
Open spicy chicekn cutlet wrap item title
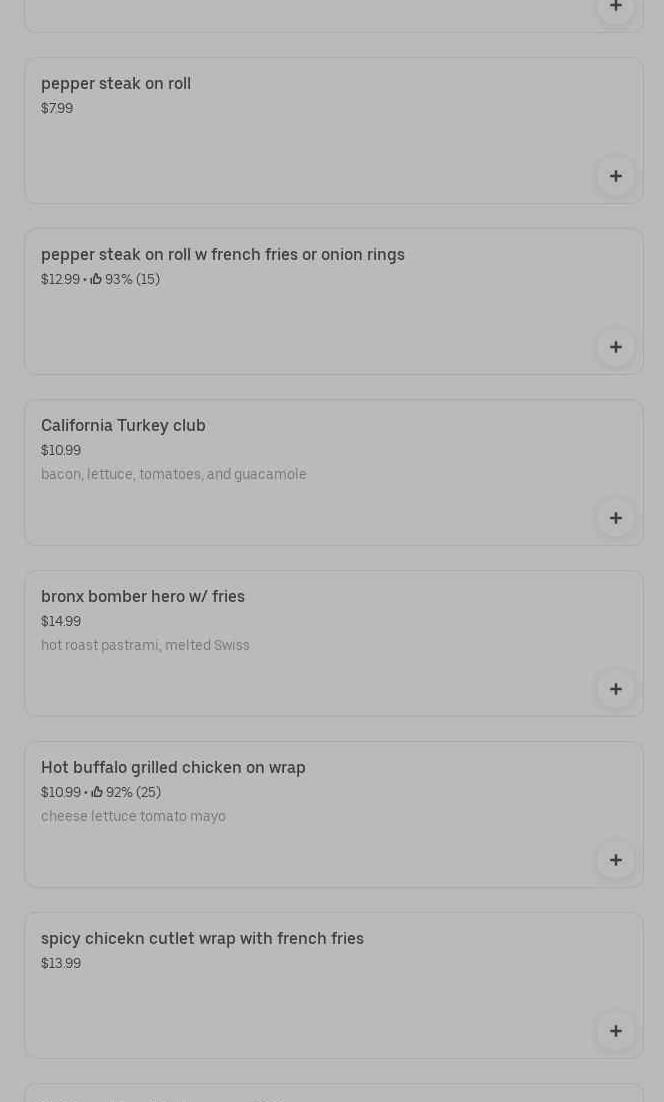[x=202, y=938]
